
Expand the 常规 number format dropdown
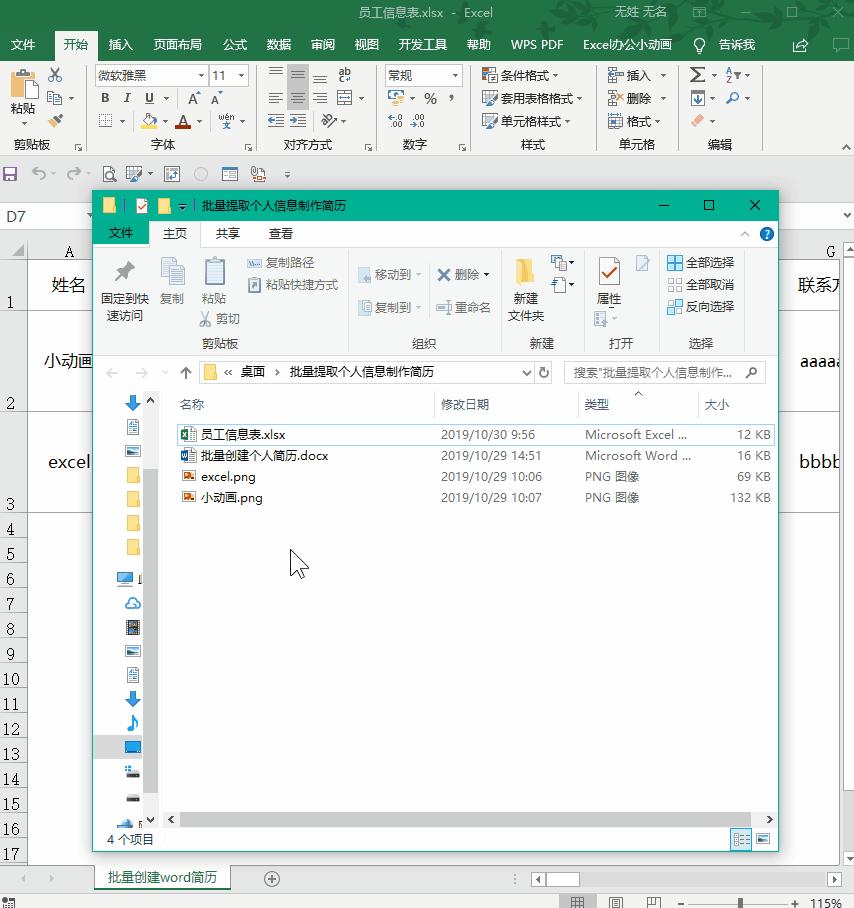[456, 74]
